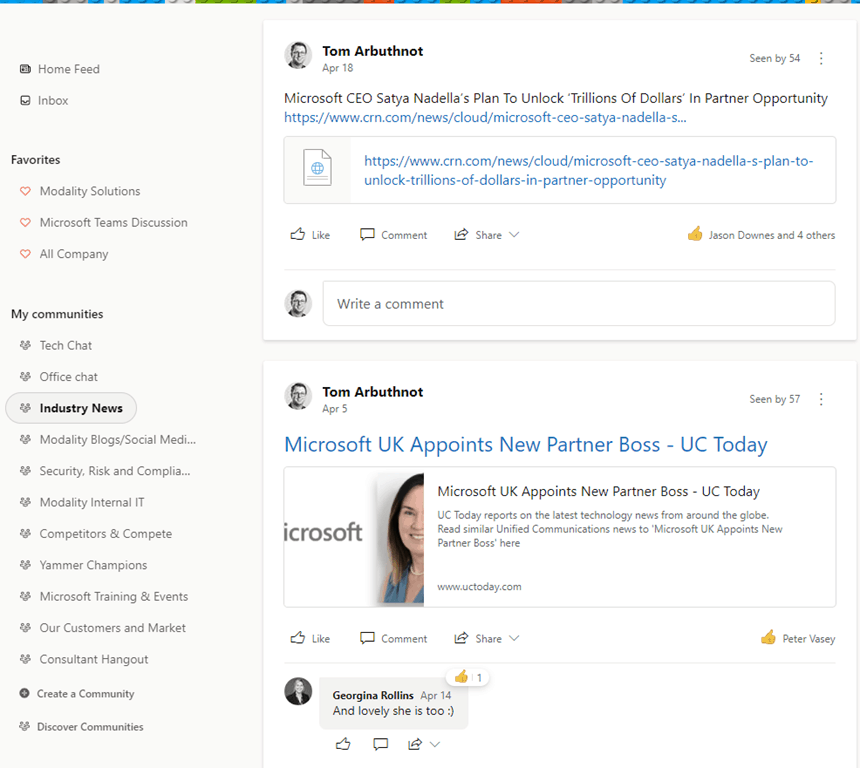This screenshot has width=860, height=768.
Task: Select Yammer Champions in My communities
Action: pos(93,565)
